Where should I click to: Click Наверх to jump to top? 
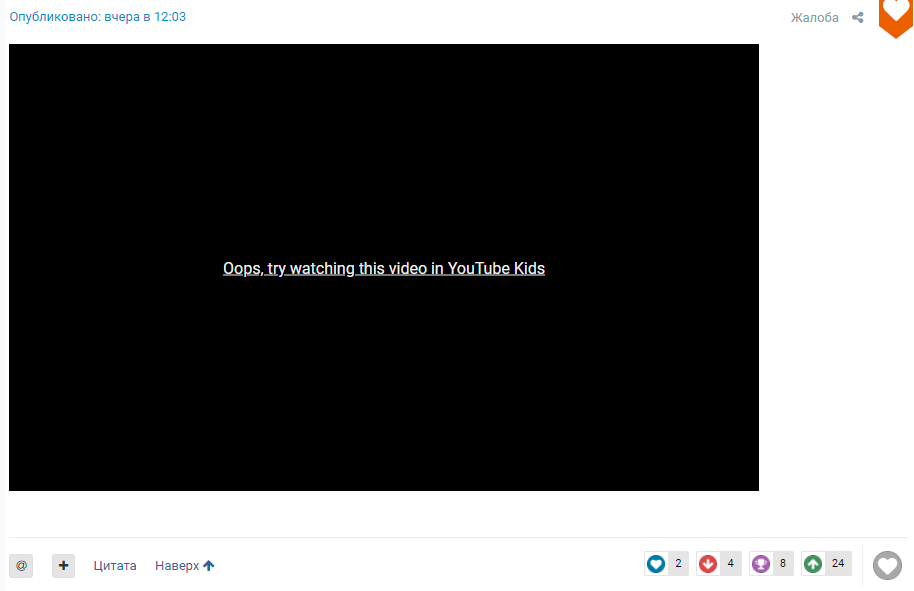pyautogui.click(x=180, y=565)
